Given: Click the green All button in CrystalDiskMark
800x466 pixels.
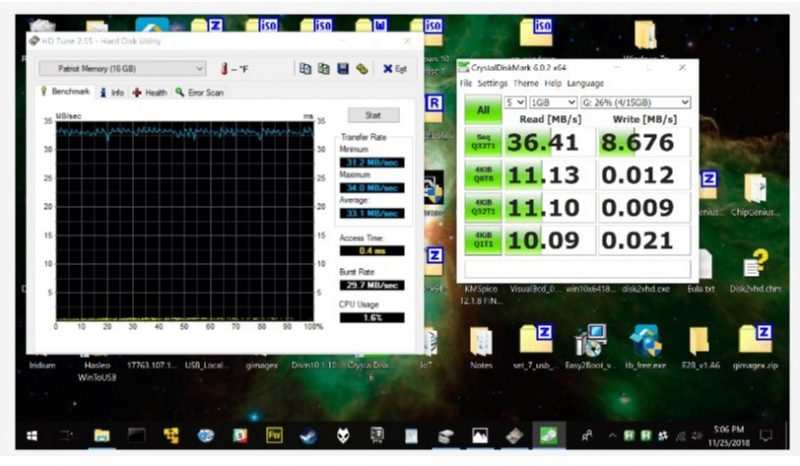Looking at the screenshot, I should tap(483, 109).
